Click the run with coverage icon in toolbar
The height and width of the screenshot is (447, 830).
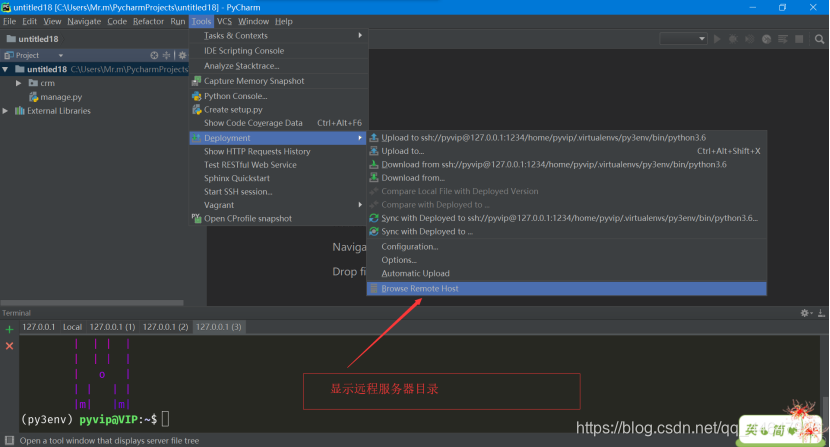coord(750,39)
